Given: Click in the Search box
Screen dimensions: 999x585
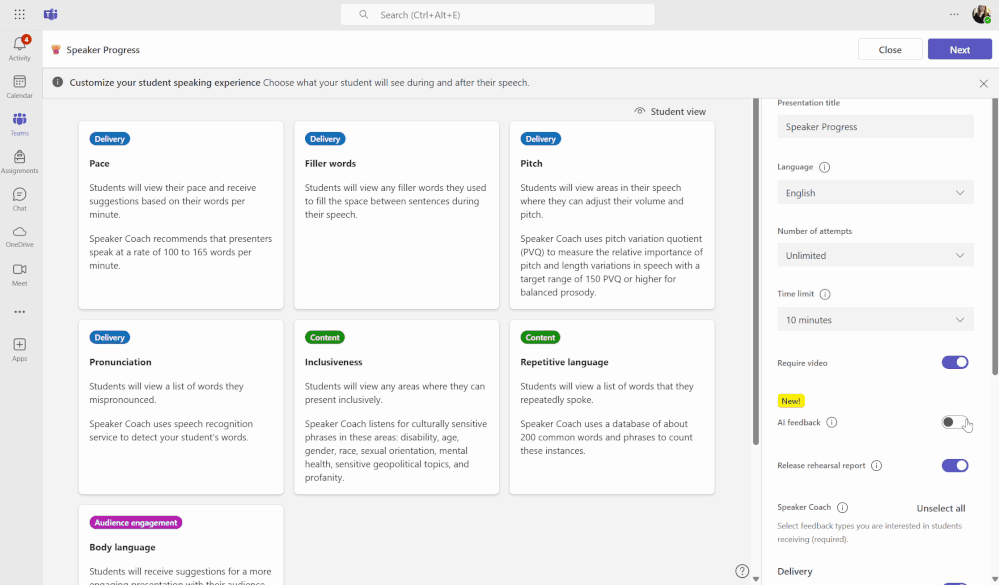Looking at the screenshot, I should tap(498, 14).
